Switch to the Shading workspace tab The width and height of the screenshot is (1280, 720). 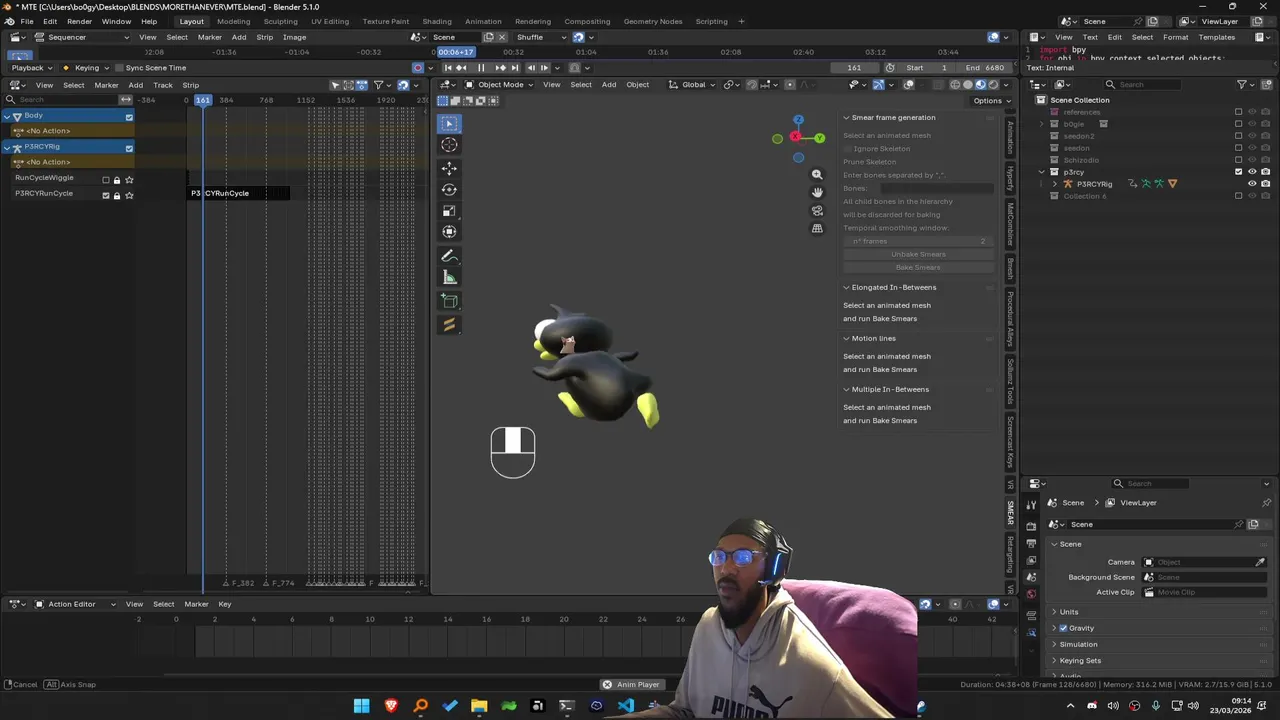[x=437, y=21]
